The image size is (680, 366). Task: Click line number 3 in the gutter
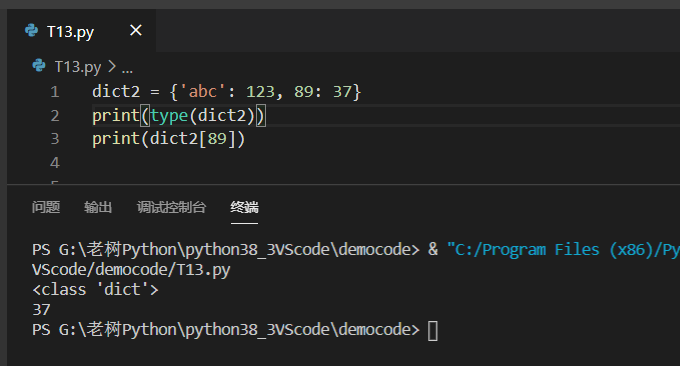(x=55, y=138)
